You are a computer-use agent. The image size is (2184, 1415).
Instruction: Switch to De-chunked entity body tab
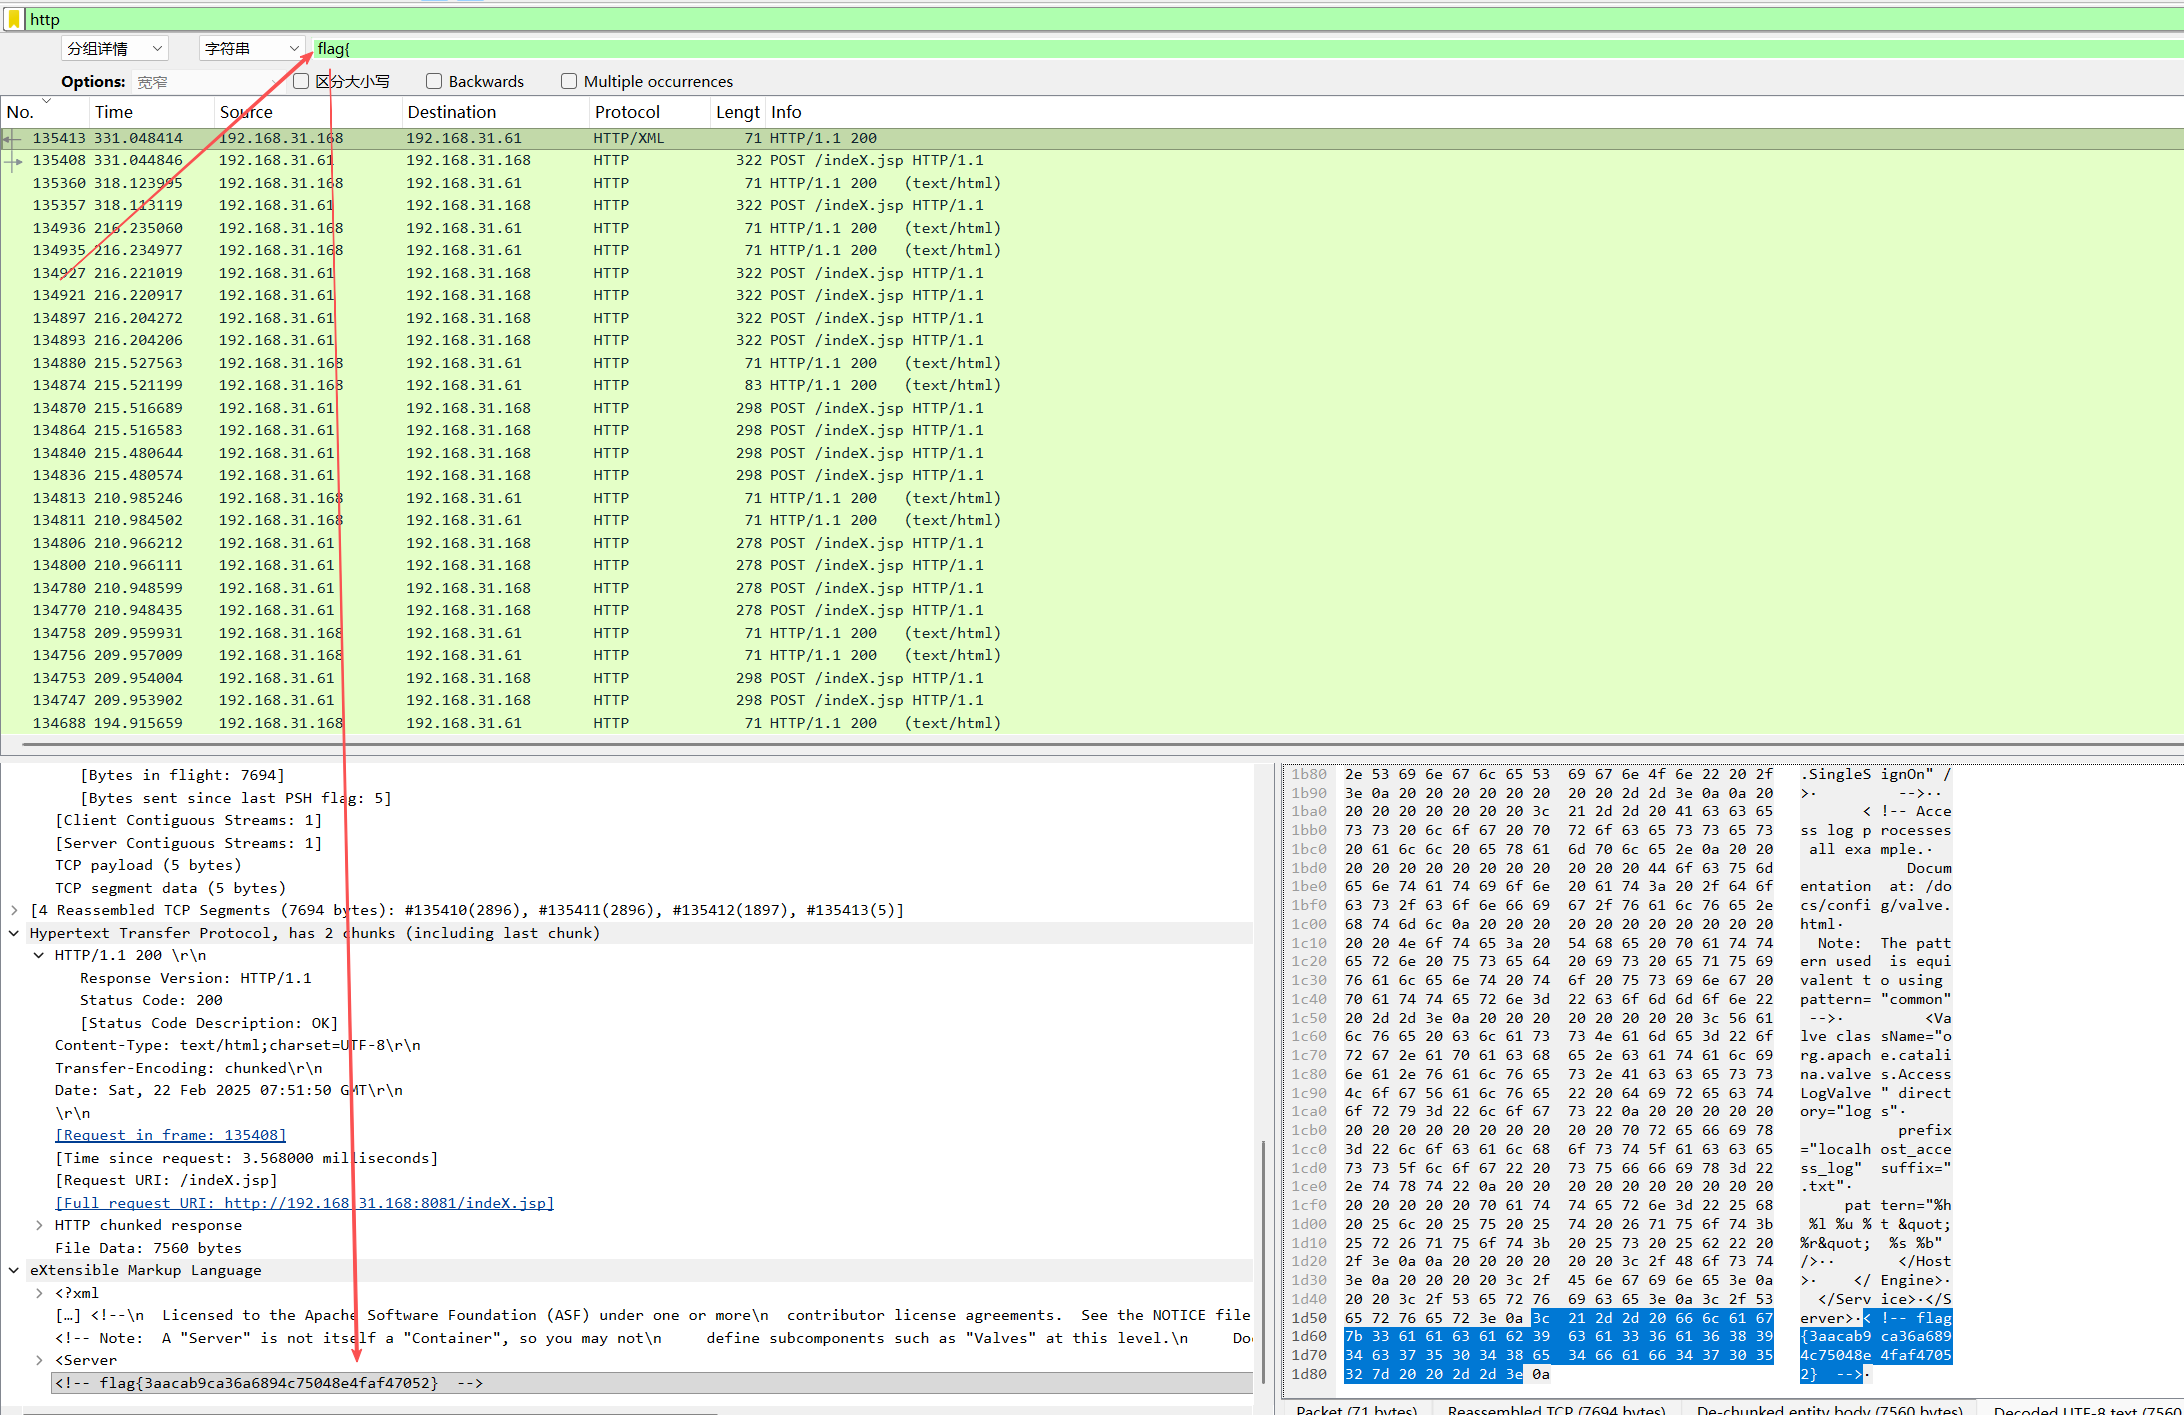pos(1828,1408)
